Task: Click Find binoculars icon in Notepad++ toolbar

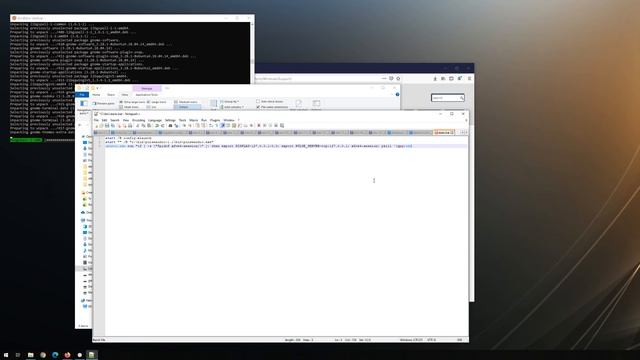Action: (170, 126)
